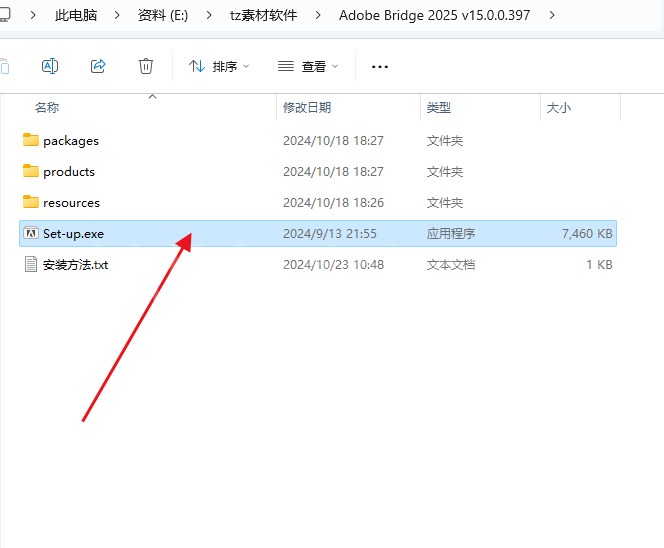Click Adobe Bridge 2025 v15.0.0.397 breadcrumb

pyautogui.click(x=434, y=15)
